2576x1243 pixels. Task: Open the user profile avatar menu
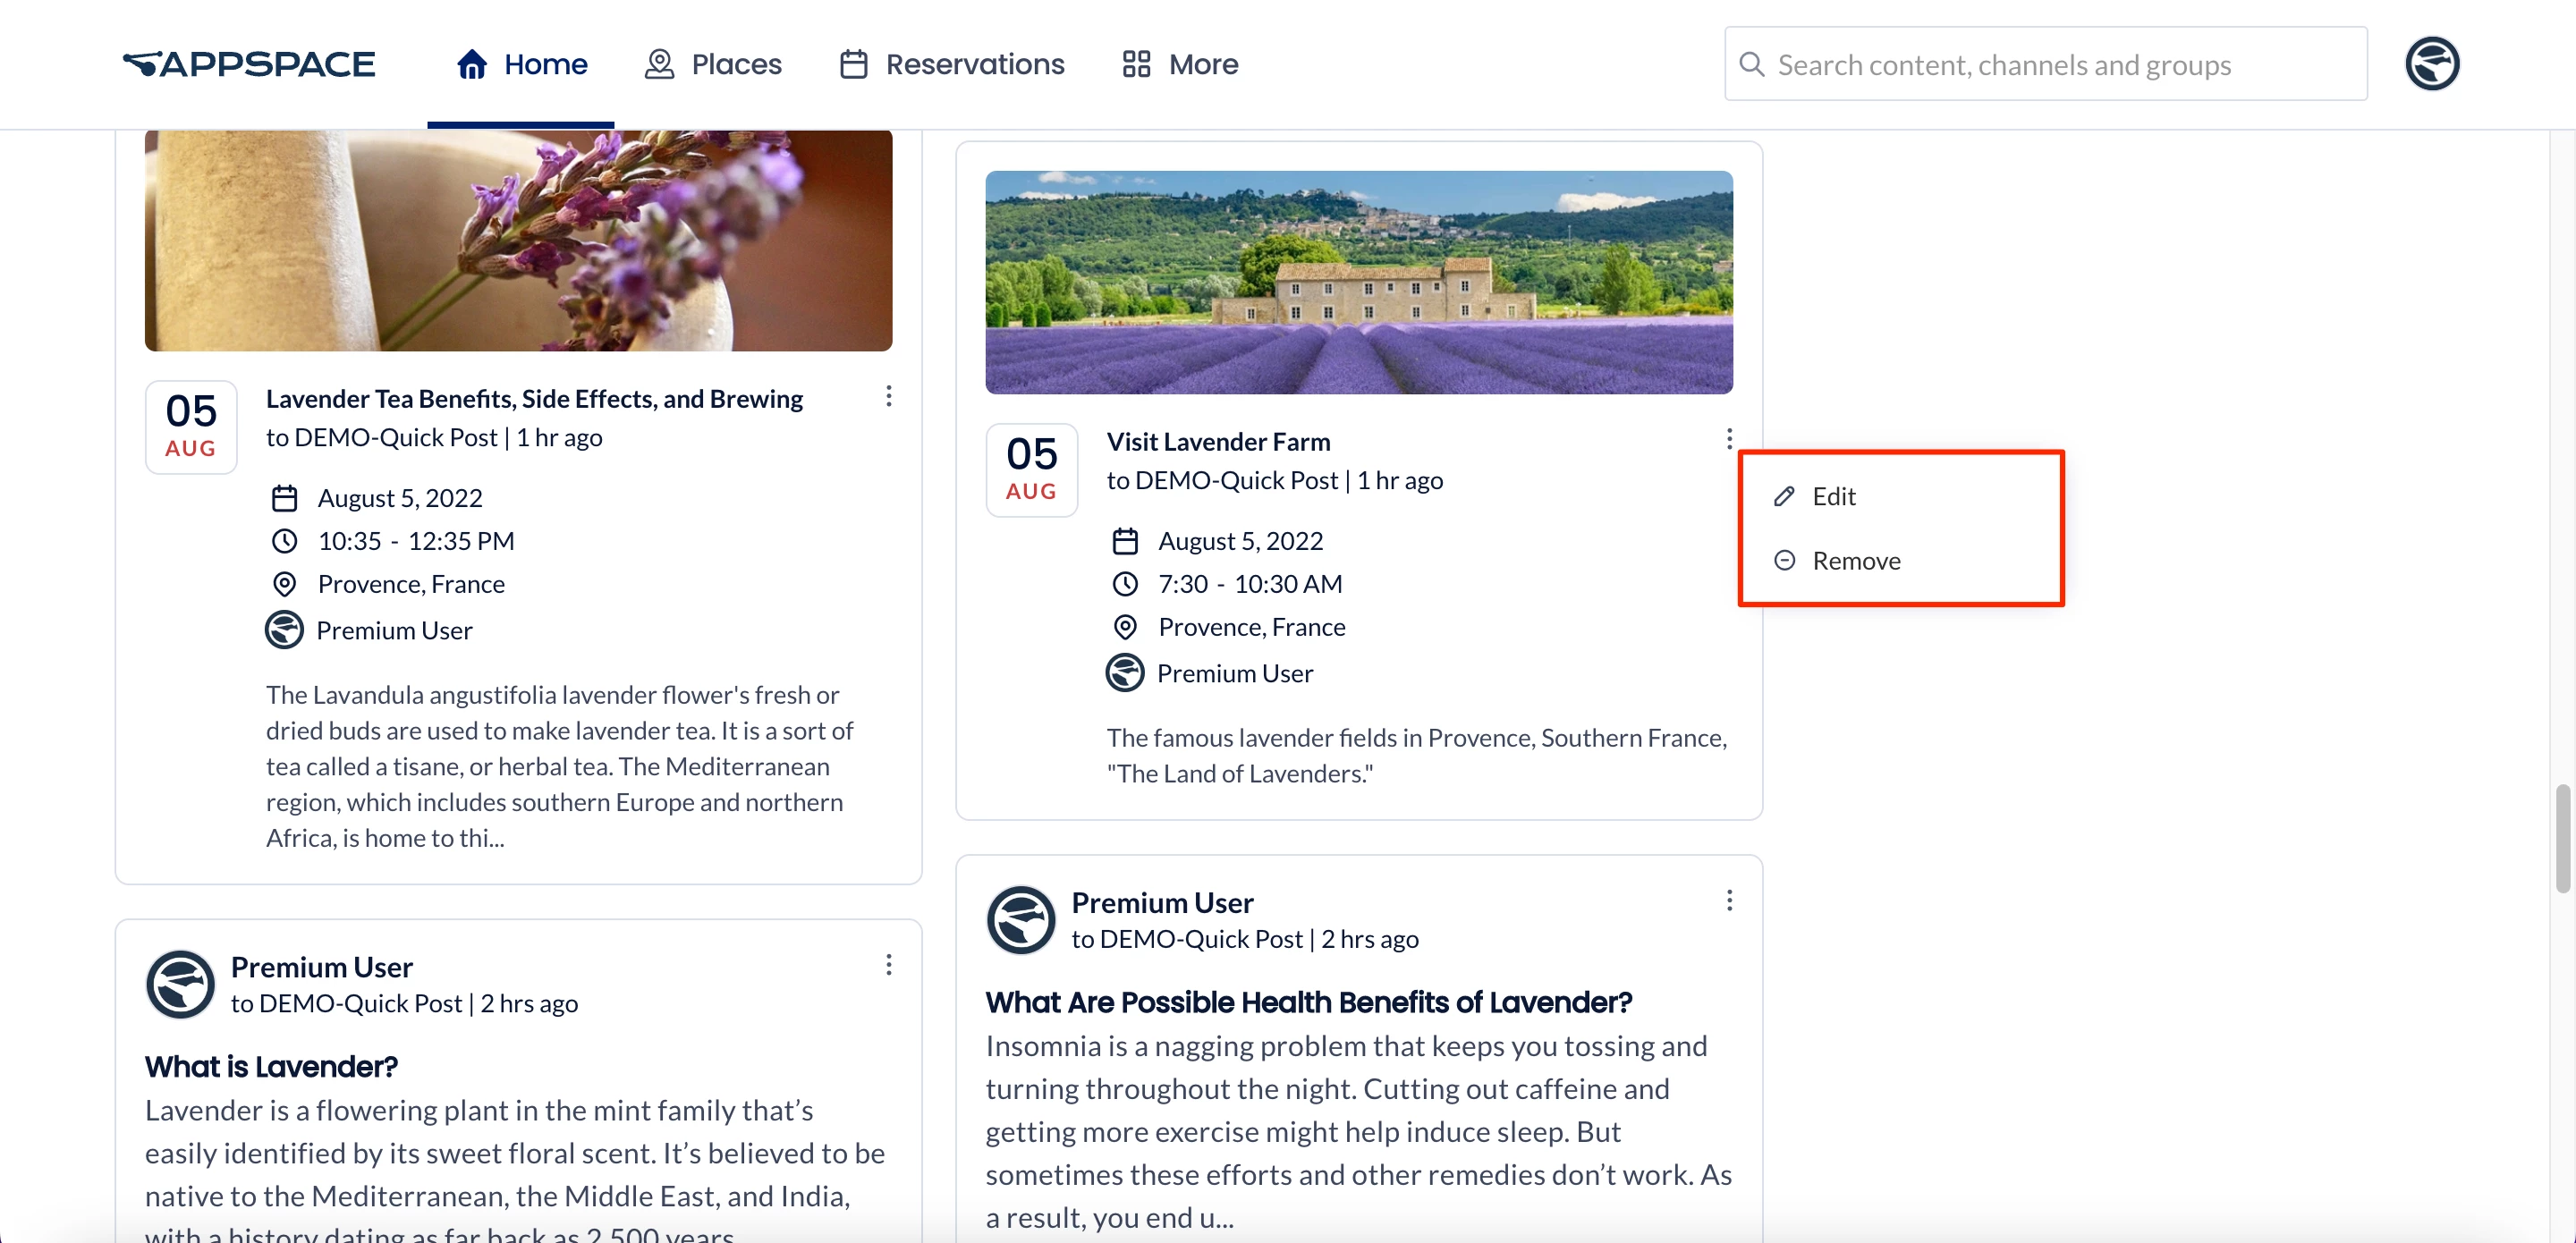[x=2431, y=64]
